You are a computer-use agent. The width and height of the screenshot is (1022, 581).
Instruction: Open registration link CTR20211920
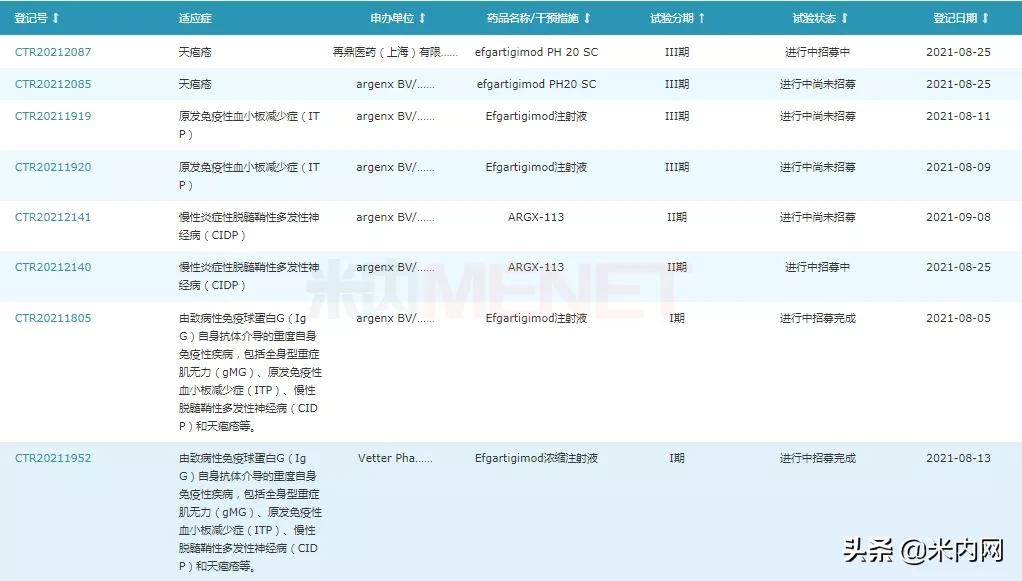[x=53, y=167]
